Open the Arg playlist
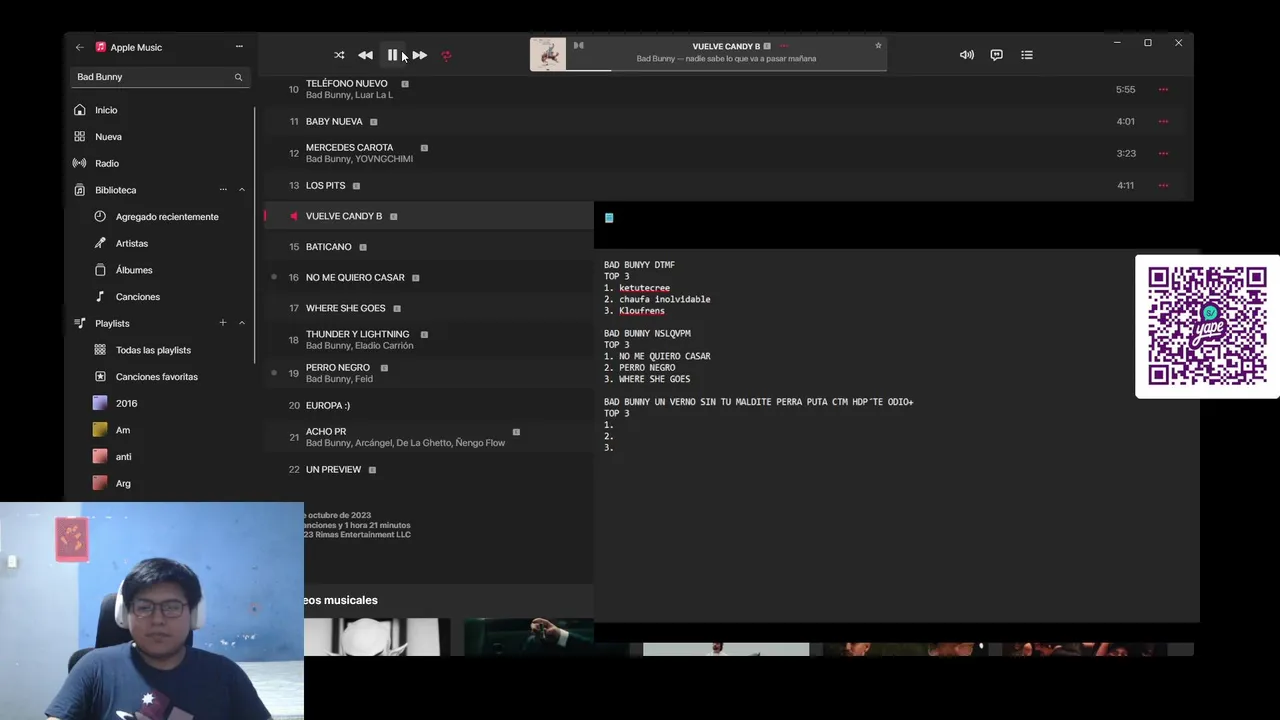This screenshot has height=720, width=1280. click(123, 483)
